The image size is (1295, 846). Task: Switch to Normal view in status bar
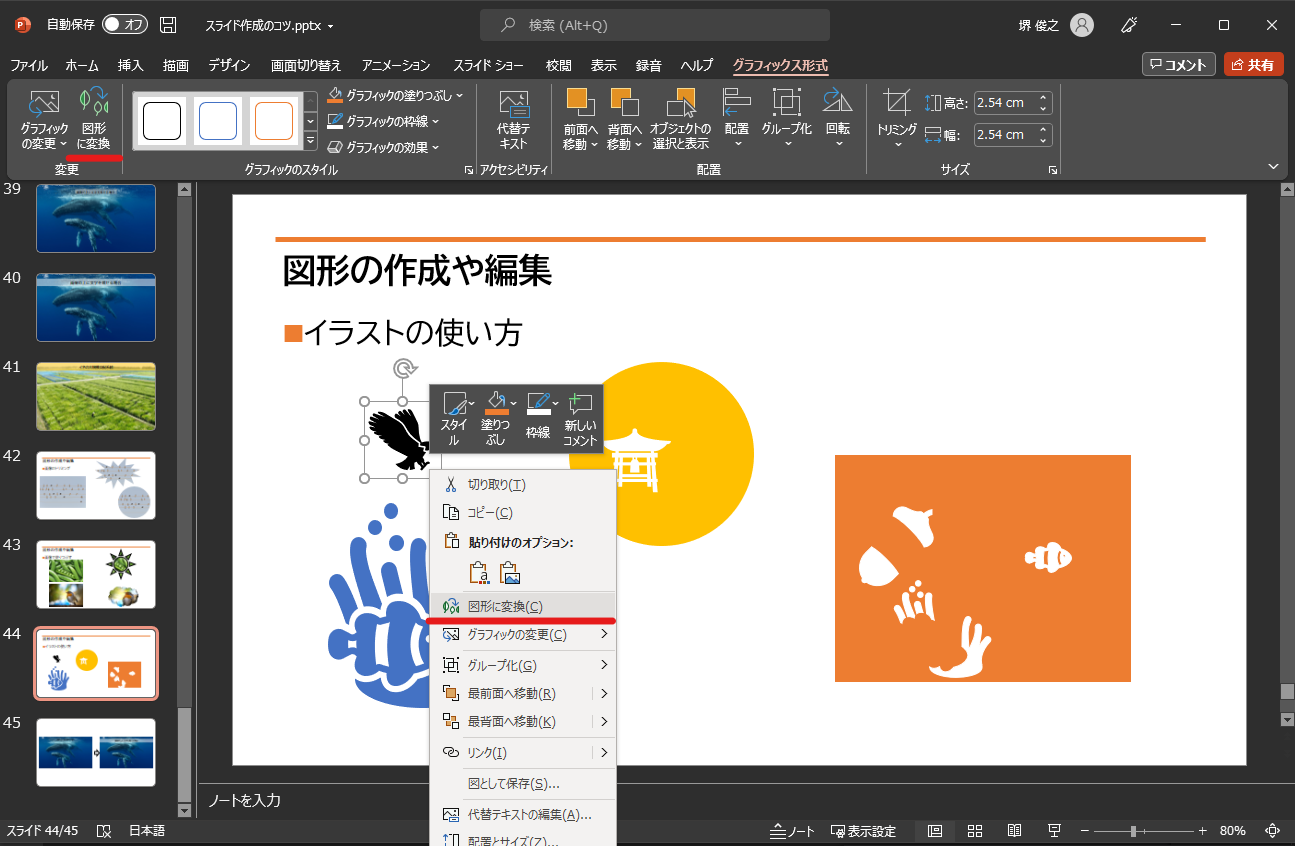coord(935,831)
